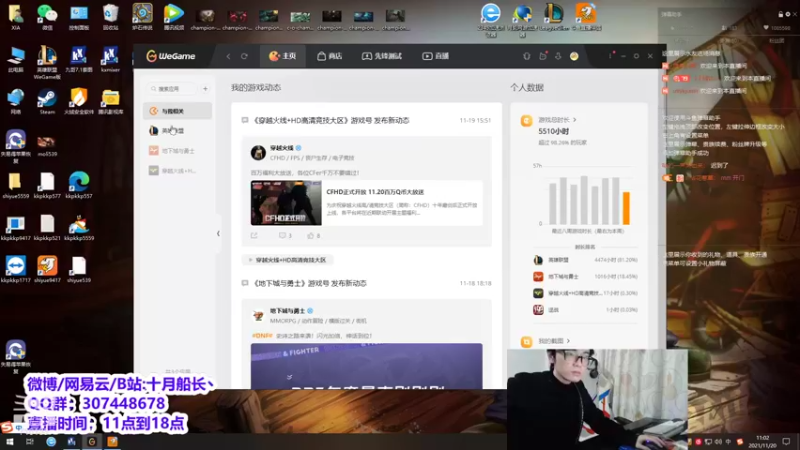Screen dimensions: 800x450
Task: Select 英雄联盟 in the WeGame sidebar
Action: [178, 131]
